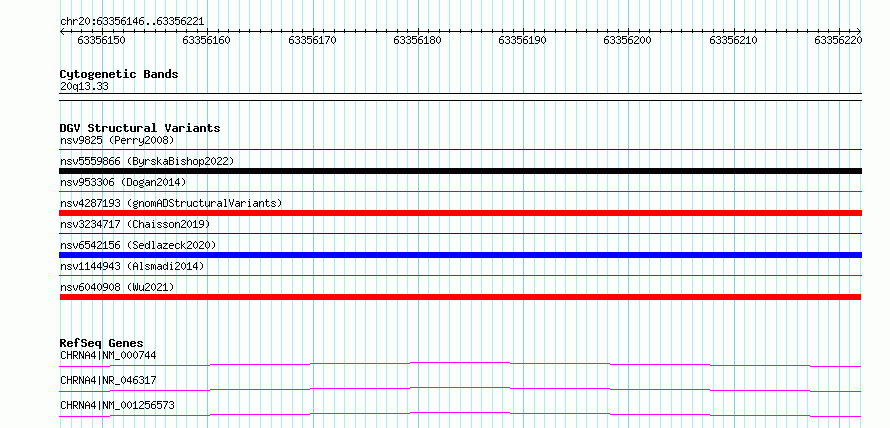Viewport: 890px width, 428px height.
Task: Open variant nsv953306 (Dogan2014)
Action: tap(123, 182)
